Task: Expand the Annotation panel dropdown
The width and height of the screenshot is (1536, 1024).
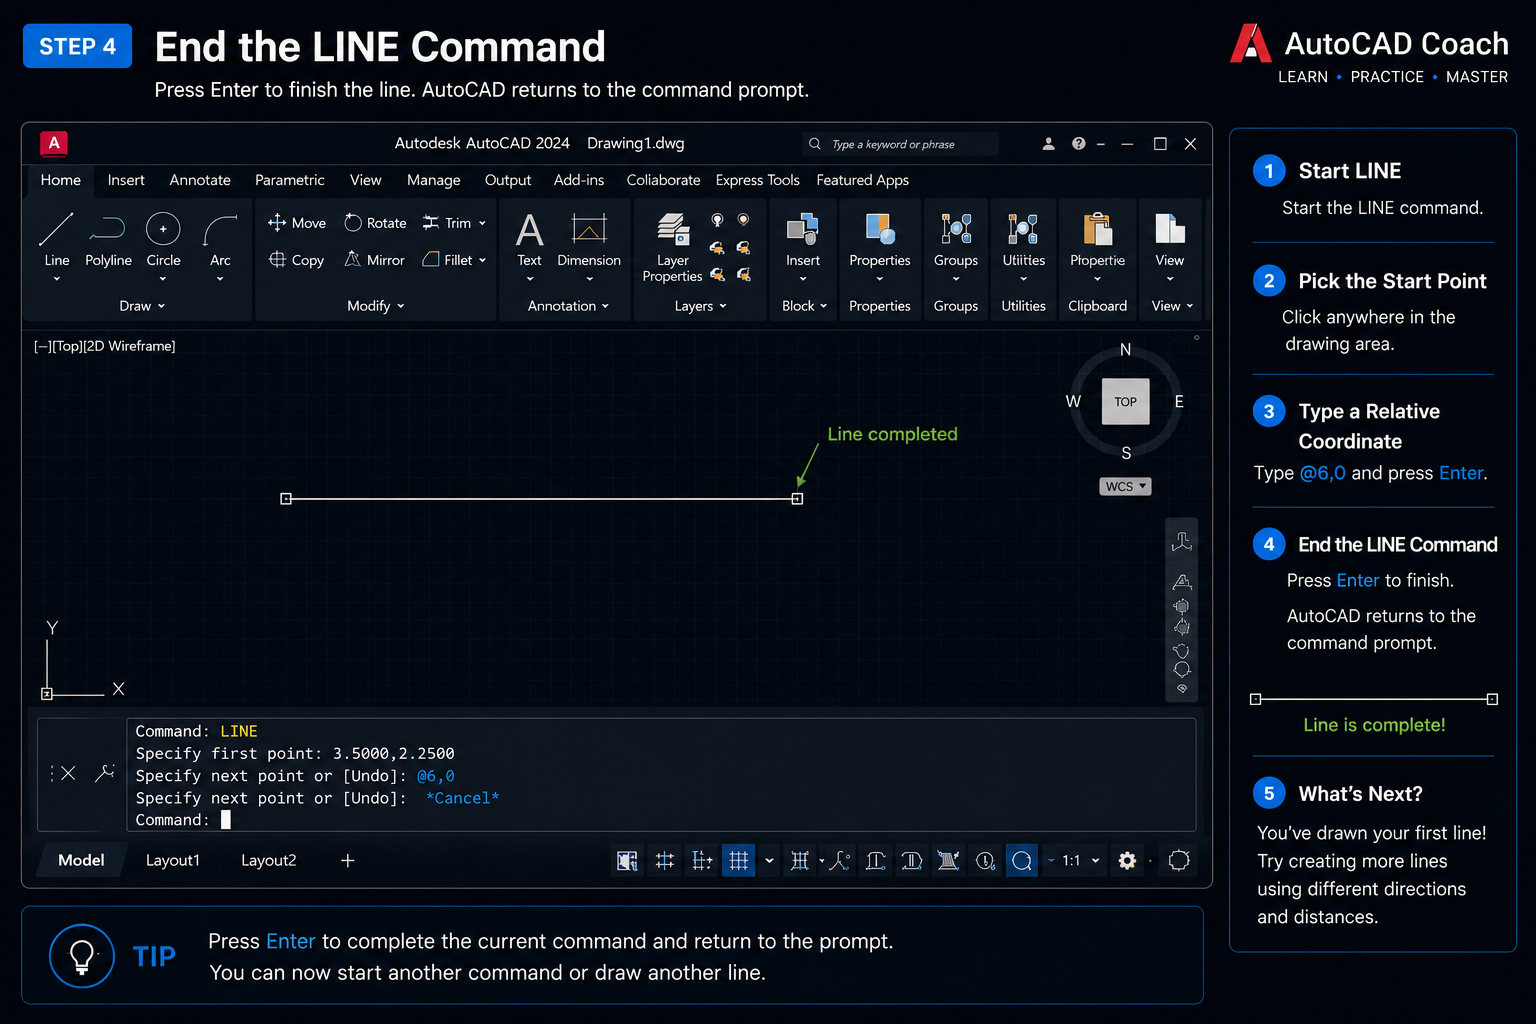Action: [x=568, y=306]
